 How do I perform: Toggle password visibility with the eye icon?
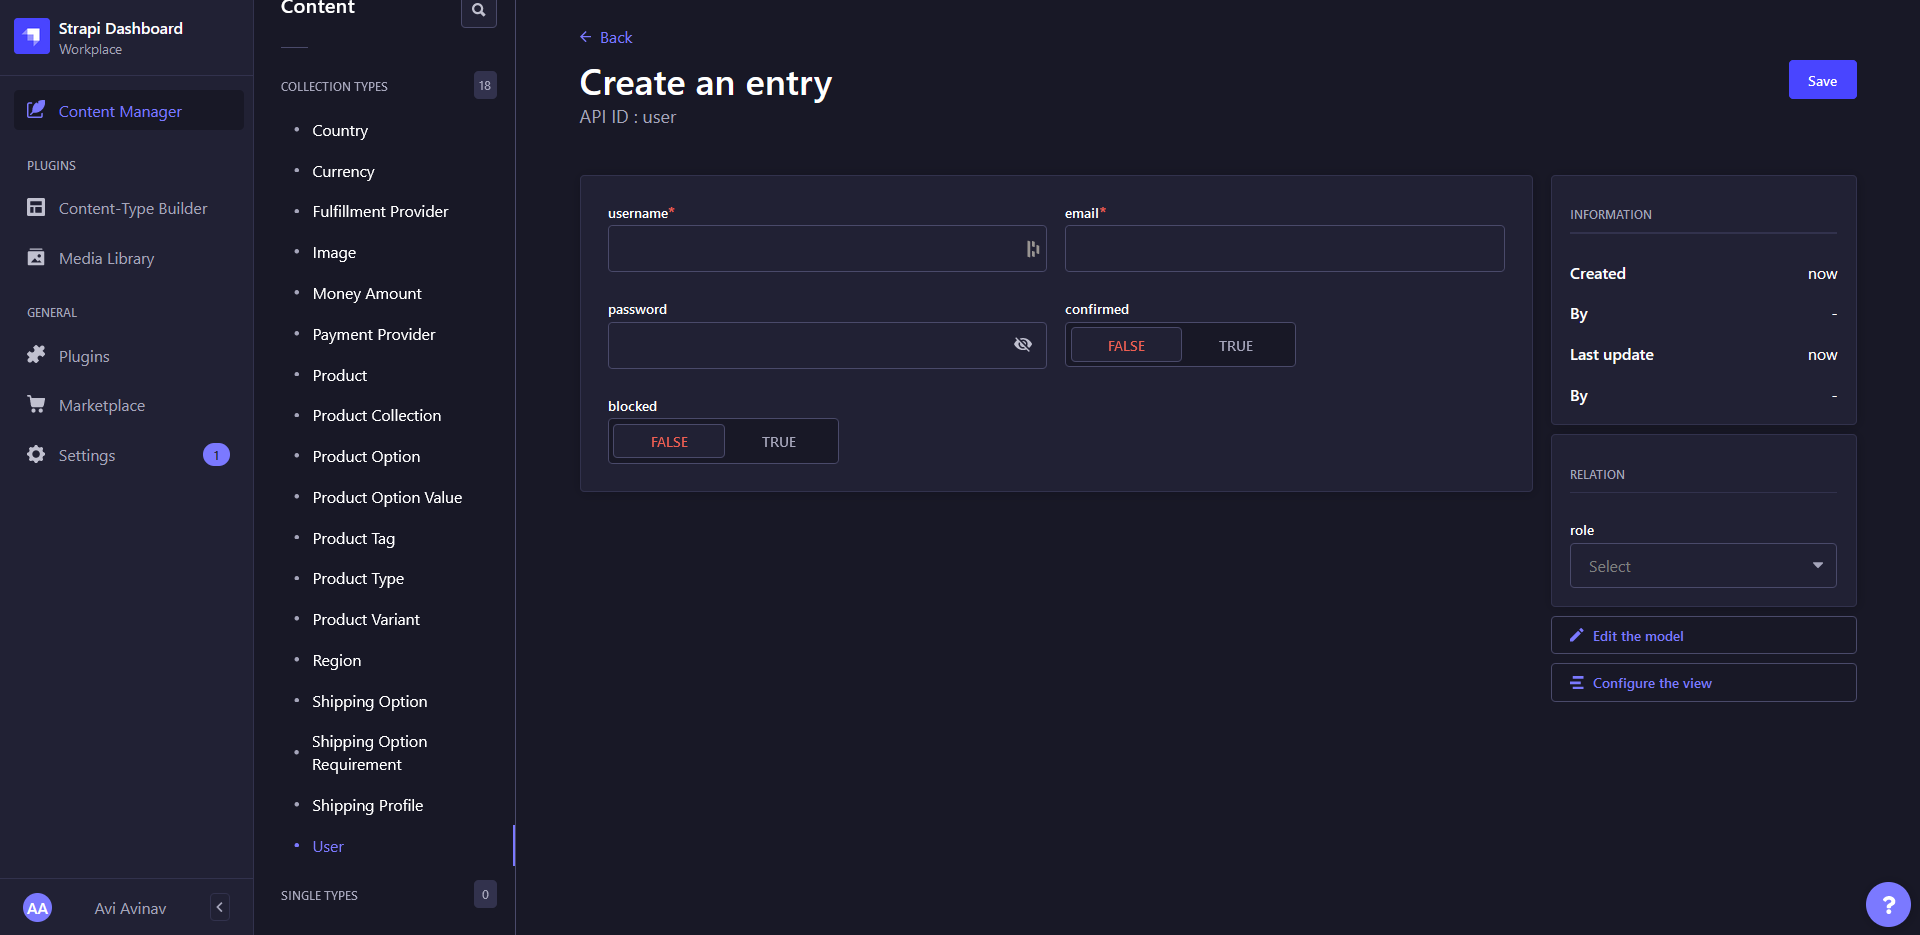1023,344
